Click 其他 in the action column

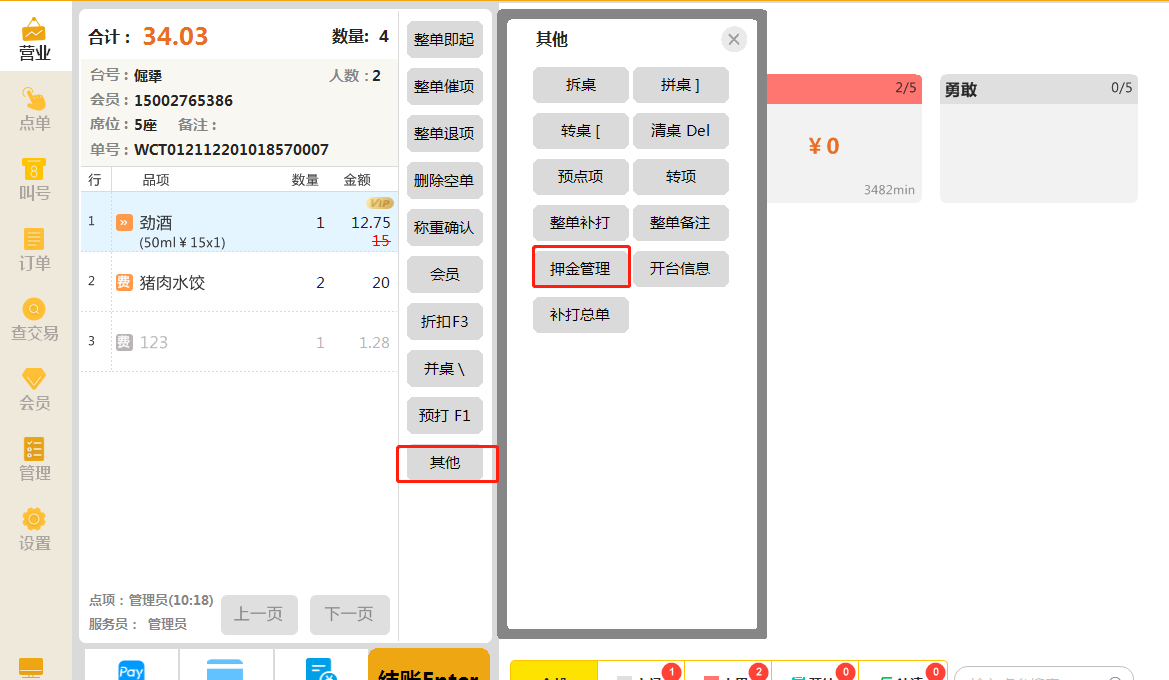(445, 463)
